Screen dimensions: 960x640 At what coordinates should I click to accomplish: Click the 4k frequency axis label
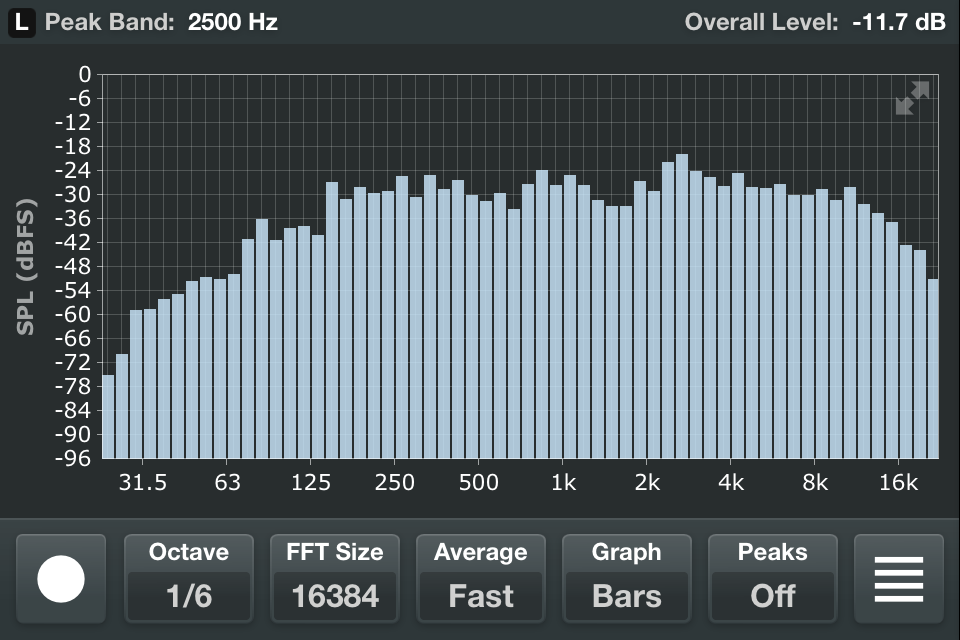pyautogui.click(x=731, y=484)
